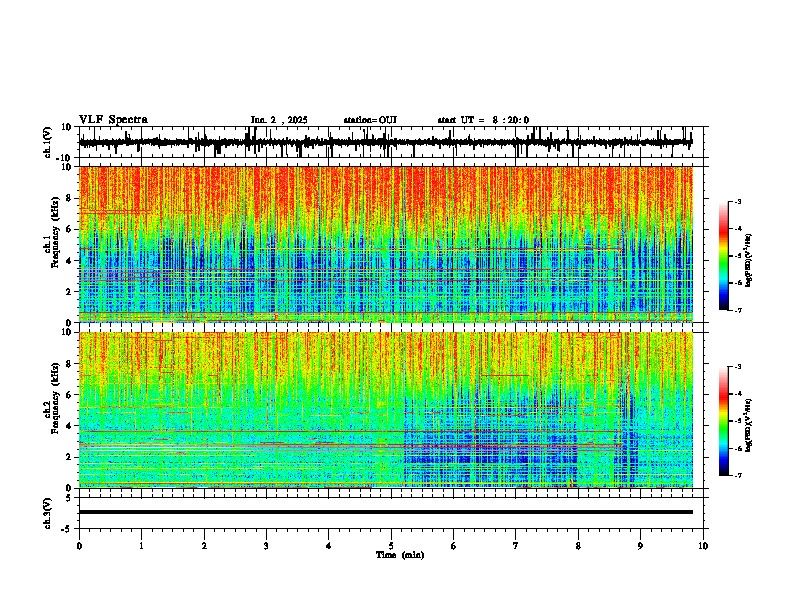Select the "start UT = 8 :20: 0" text
The width and height of the screenshot is (792, 612).
[483, 120]
